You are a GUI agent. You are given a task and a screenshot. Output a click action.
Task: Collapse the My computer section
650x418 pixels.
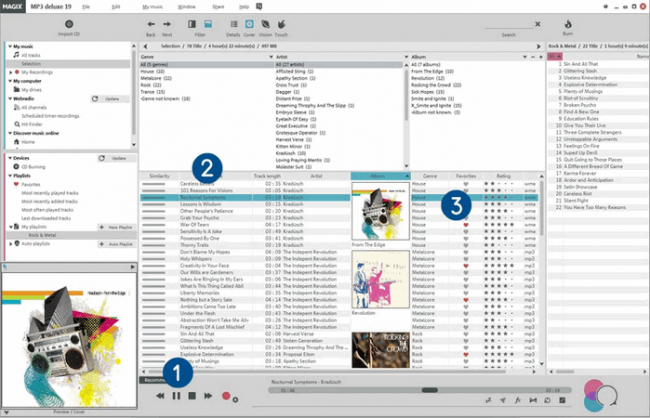pos(10,81)
